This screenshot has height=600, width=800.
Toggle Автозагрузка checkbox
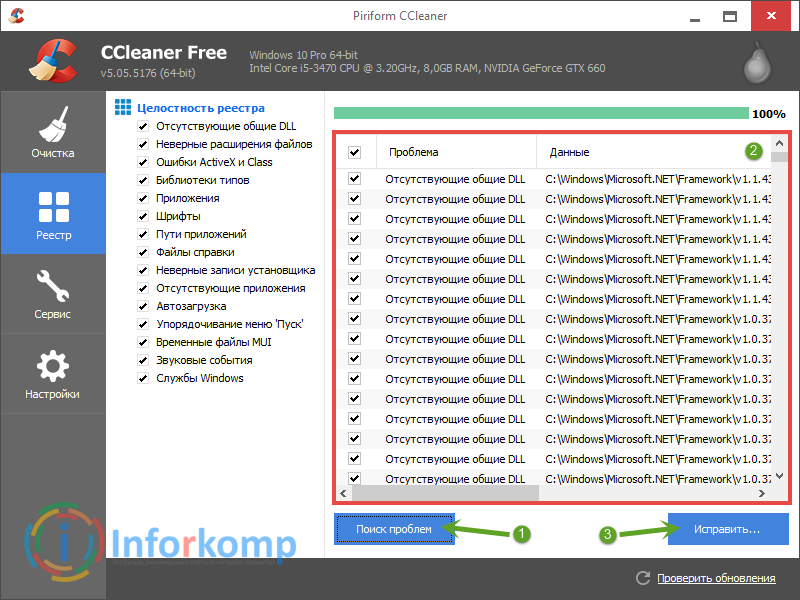tap(143, 306)
